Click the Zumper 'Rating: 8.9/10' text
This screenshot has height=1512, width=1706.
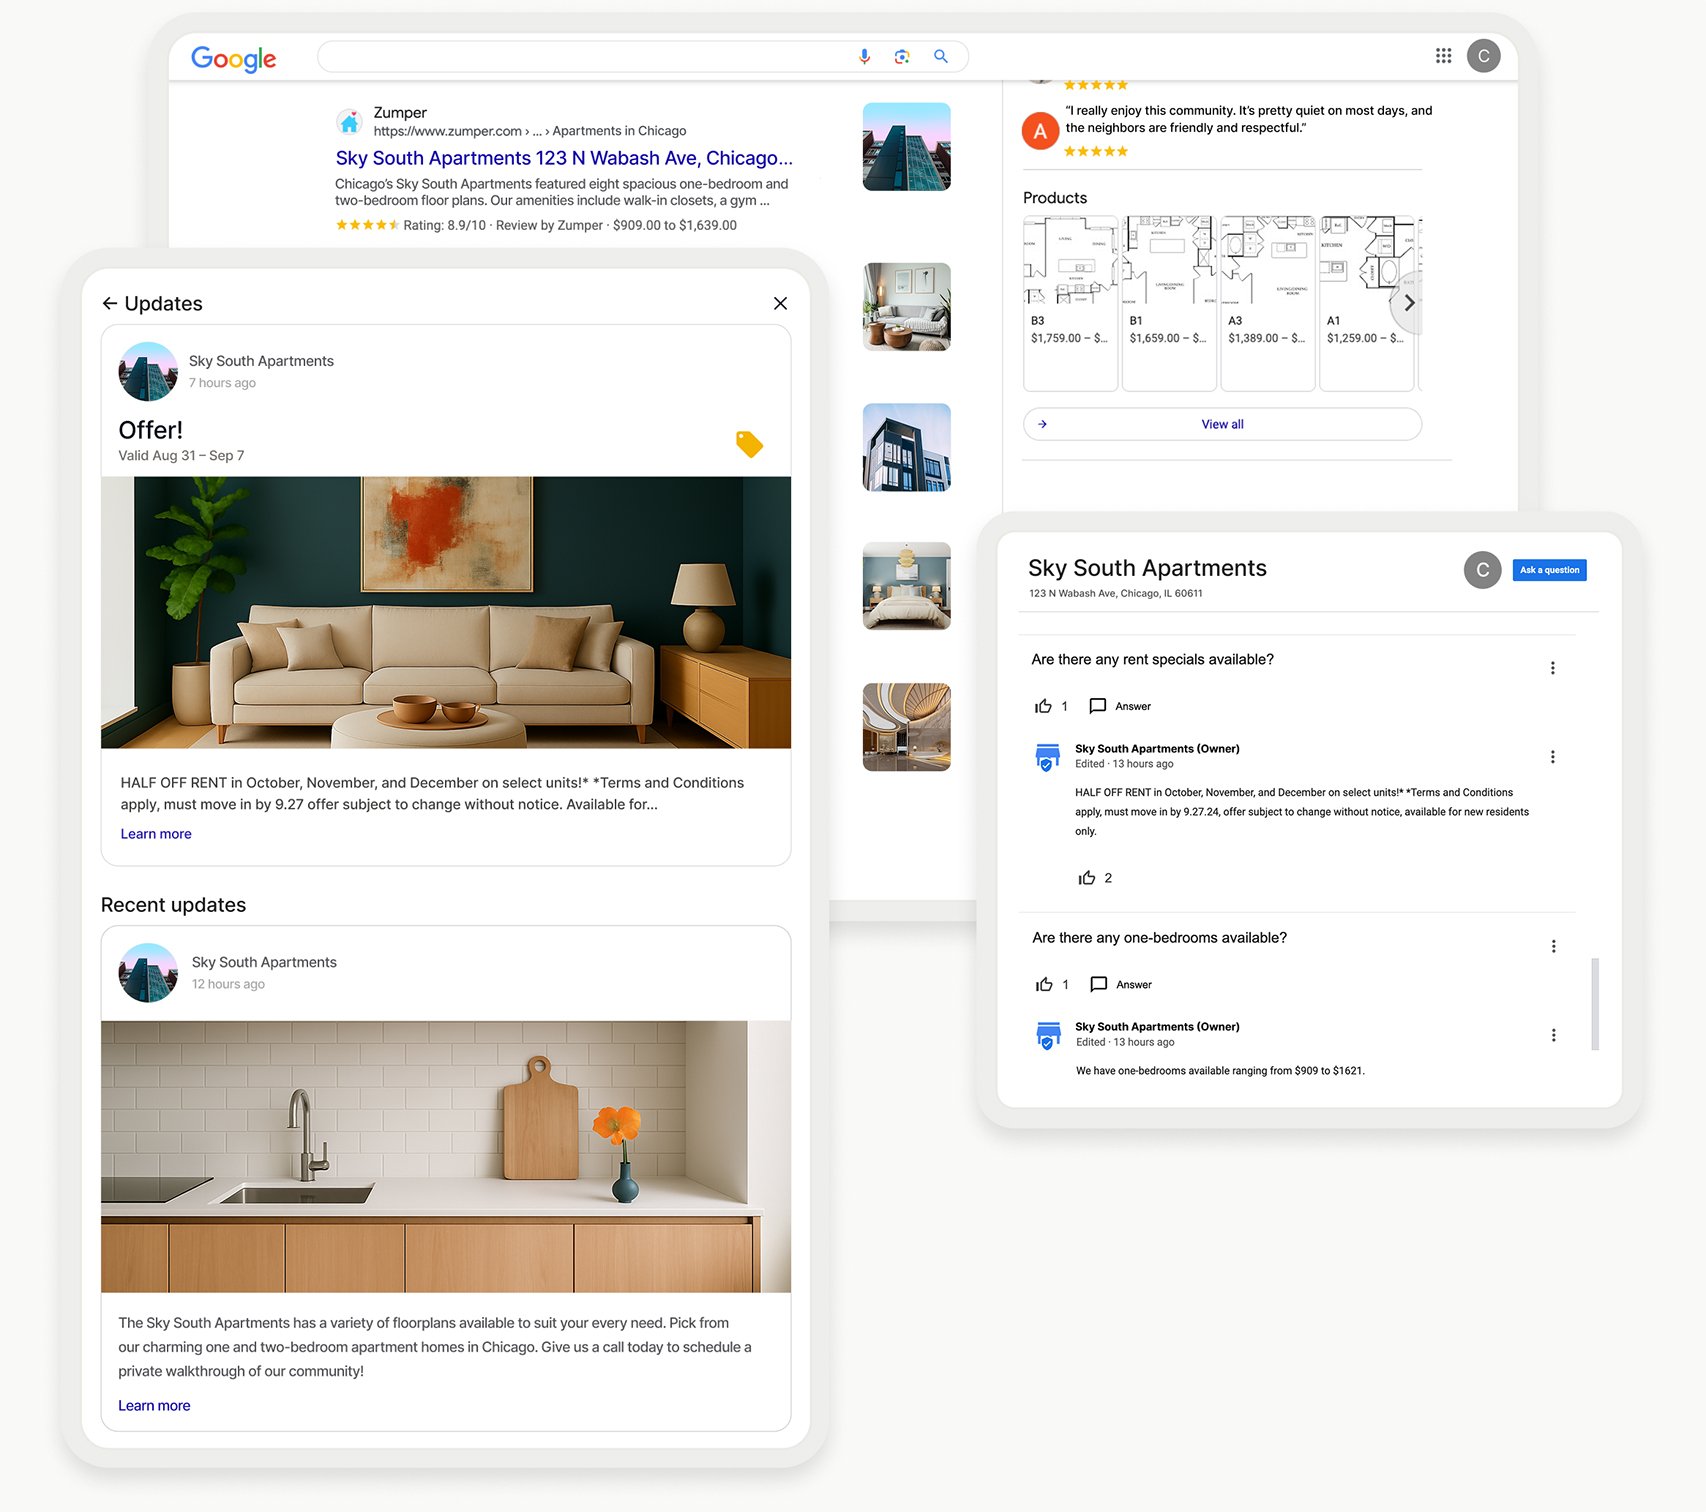444,225
